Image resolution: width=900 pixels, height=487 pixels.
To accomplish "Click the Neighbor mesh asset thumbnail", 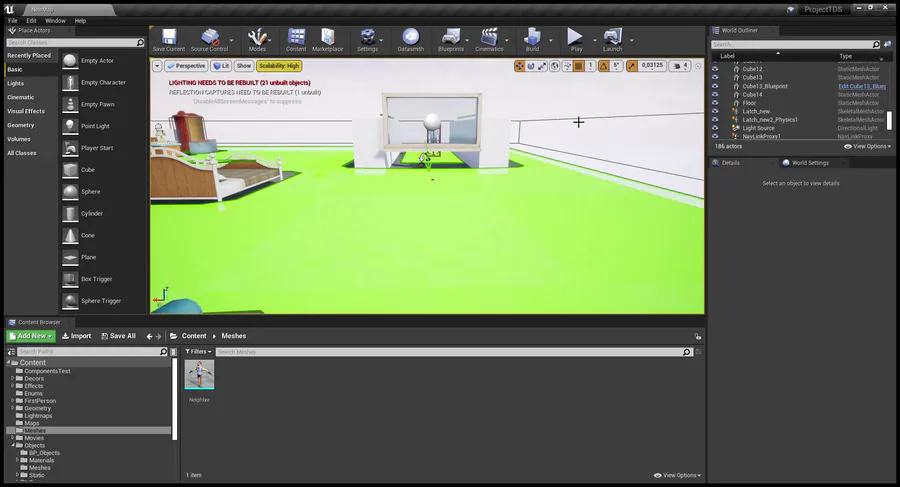I will point(199,374).
